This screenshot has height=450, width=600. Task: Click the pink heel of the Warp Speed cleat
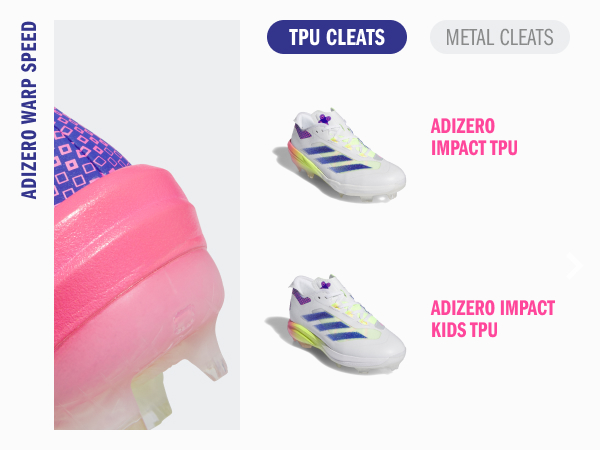126,245
